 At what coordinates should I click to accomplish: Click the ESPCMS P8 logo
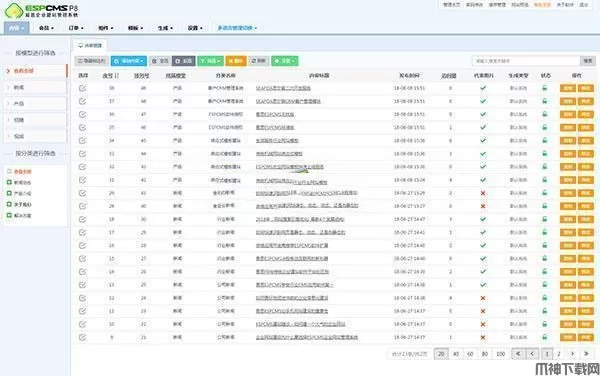point(41,10)
